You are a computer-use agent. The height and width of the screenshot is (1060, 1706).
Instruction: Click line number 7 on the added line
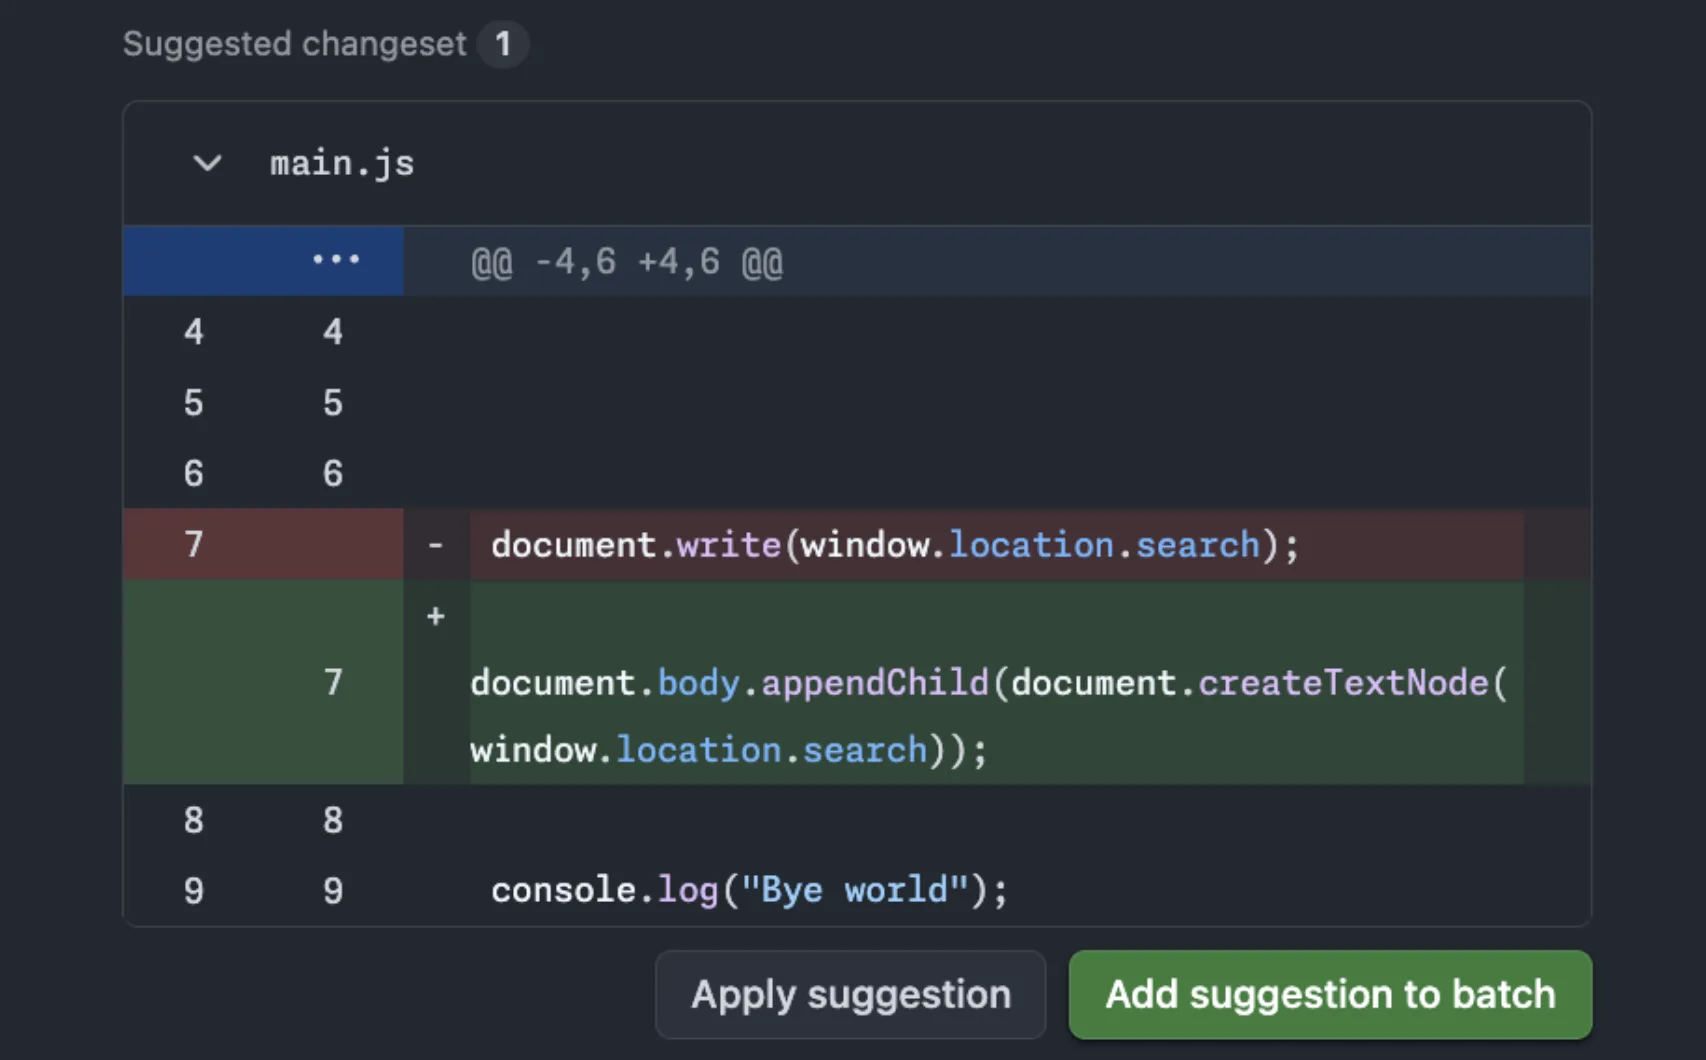tap(333, 682)
